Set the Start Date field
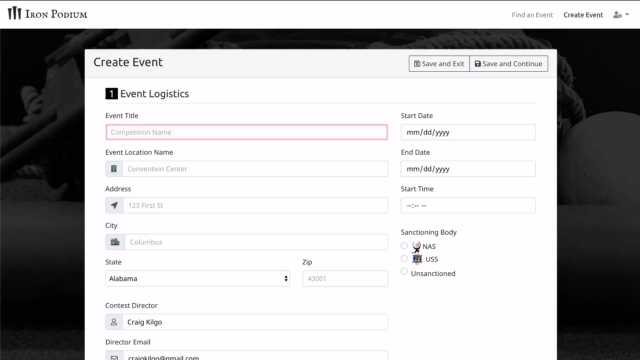This screenshot has width=640, height=360. [x=468, y=132]
